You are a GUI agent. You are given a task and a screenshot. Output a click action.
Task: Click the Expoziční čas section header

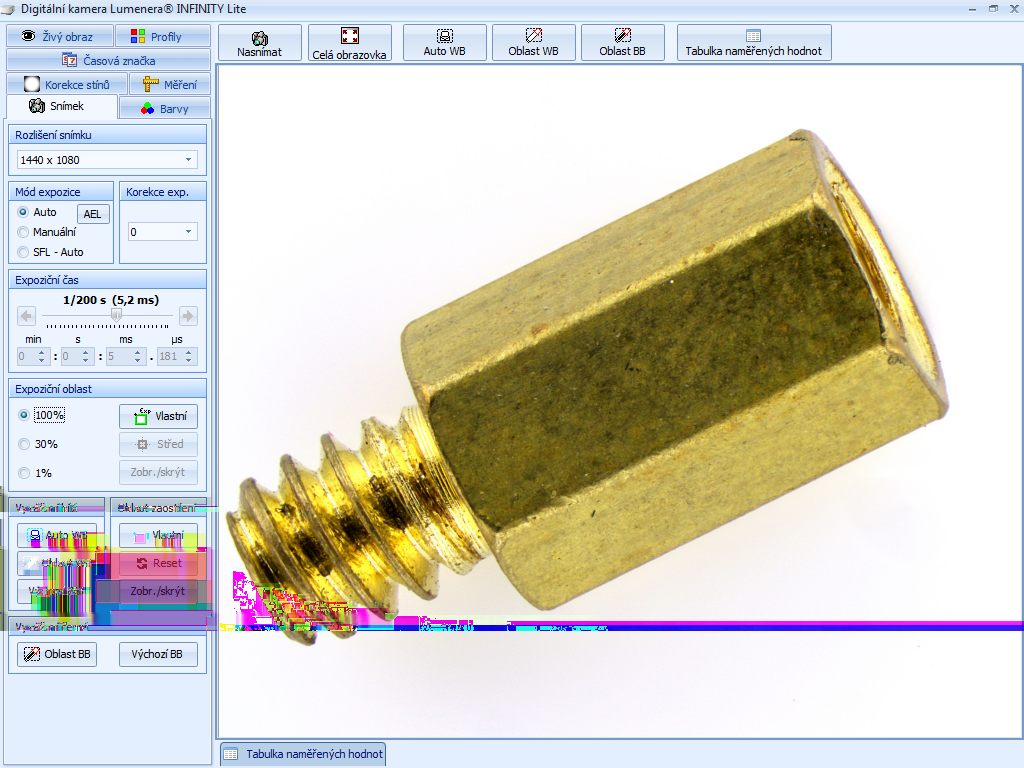[108, 280]
